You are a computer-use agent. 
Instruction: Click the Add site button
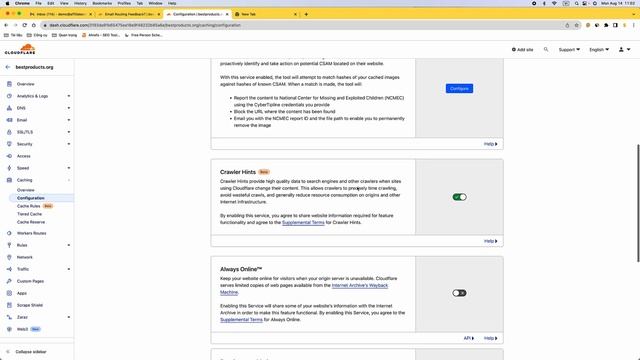522,49
